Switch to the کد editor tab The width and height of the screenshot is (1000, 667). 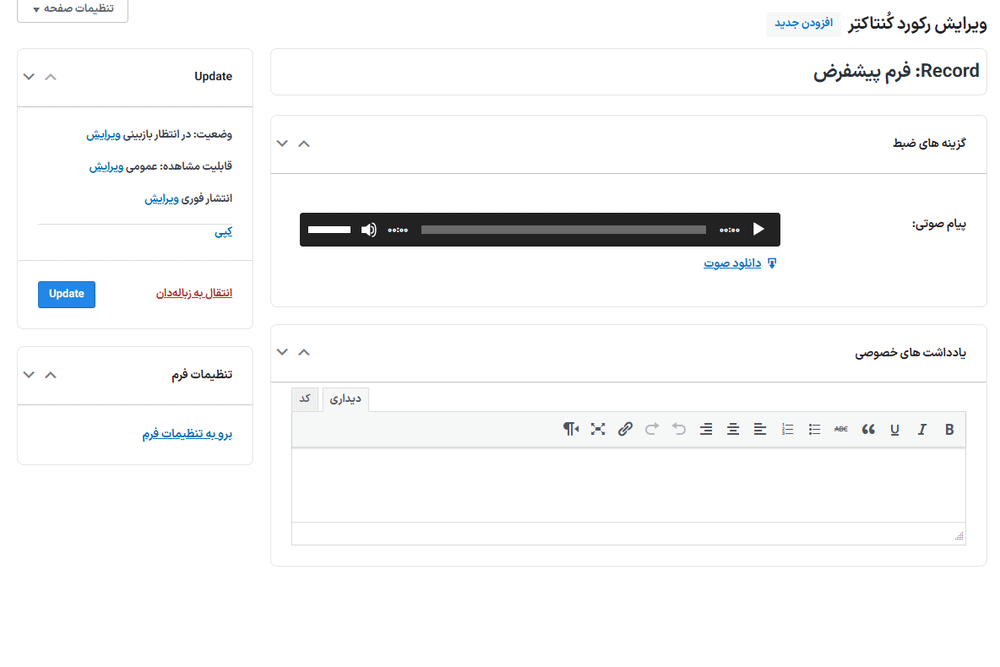click(x=305, y=398)
